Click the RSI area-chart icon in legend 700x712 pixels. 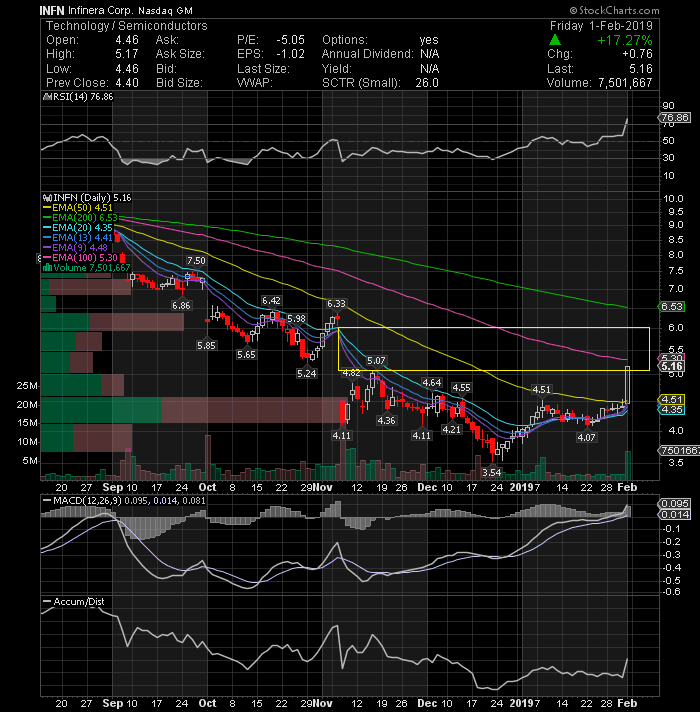click(x=46, y=97)
